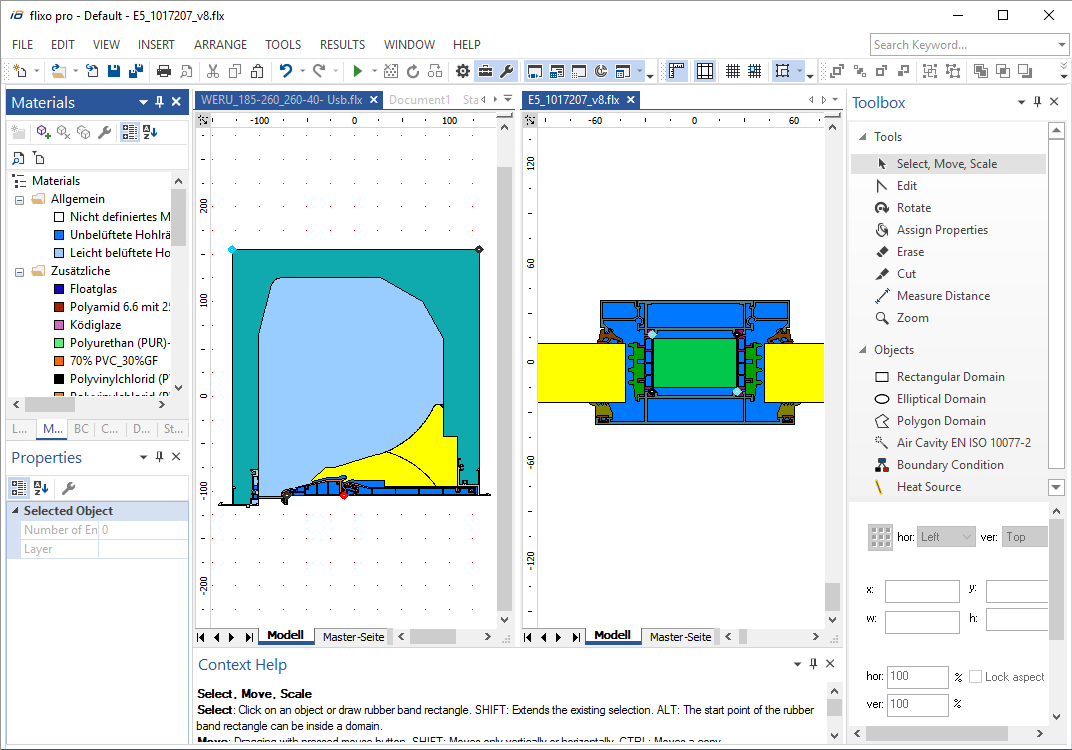
Task: Choose the Measure Distance tool
Action: click(x=942, y=296)
